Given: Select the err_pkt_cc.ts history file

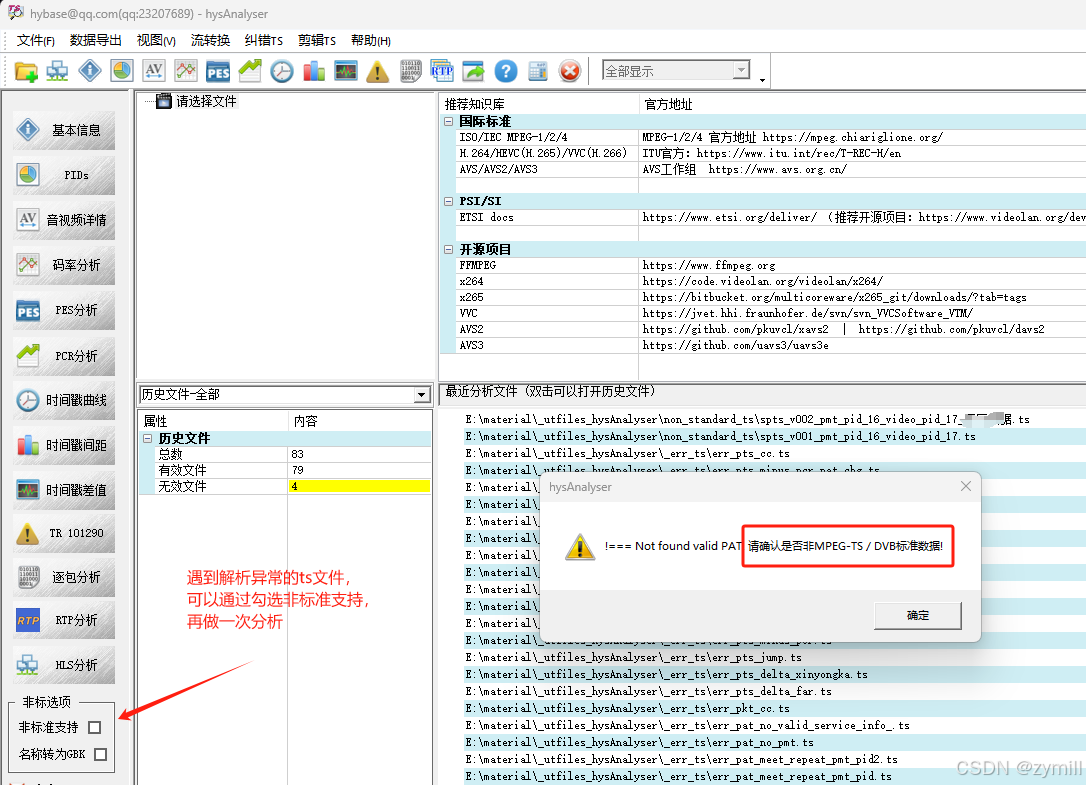Looking at the screenshot, I should point(627,708).
